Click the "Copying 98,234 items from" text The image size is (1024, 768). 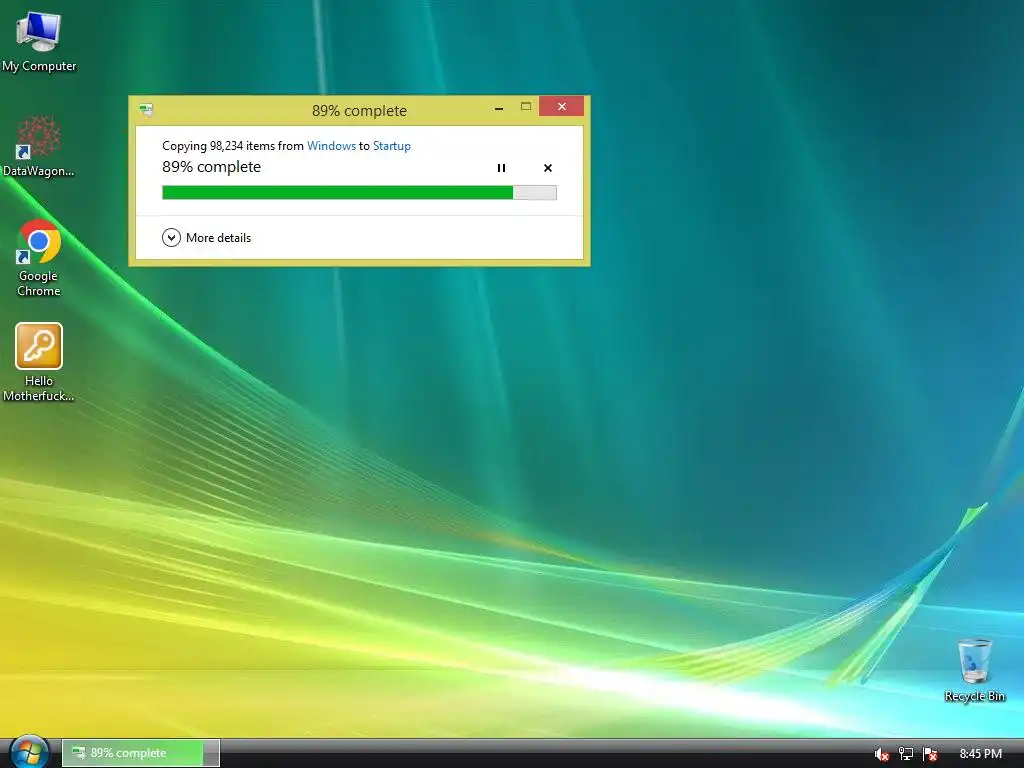(233, 146)
